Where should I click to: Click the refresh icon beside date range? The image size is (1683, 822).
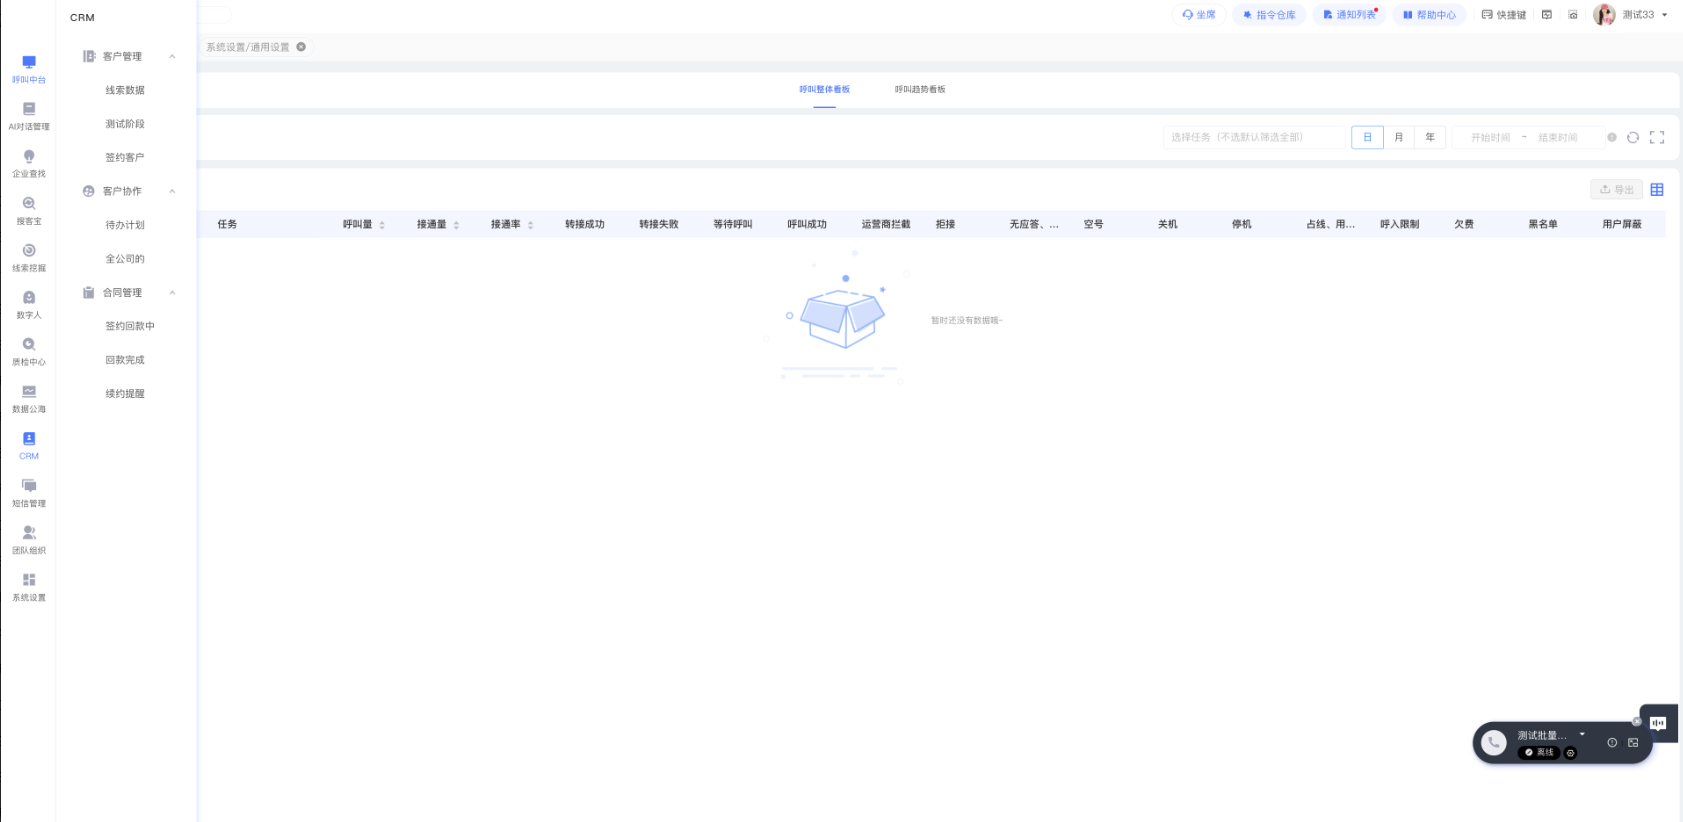[1633, 138]
